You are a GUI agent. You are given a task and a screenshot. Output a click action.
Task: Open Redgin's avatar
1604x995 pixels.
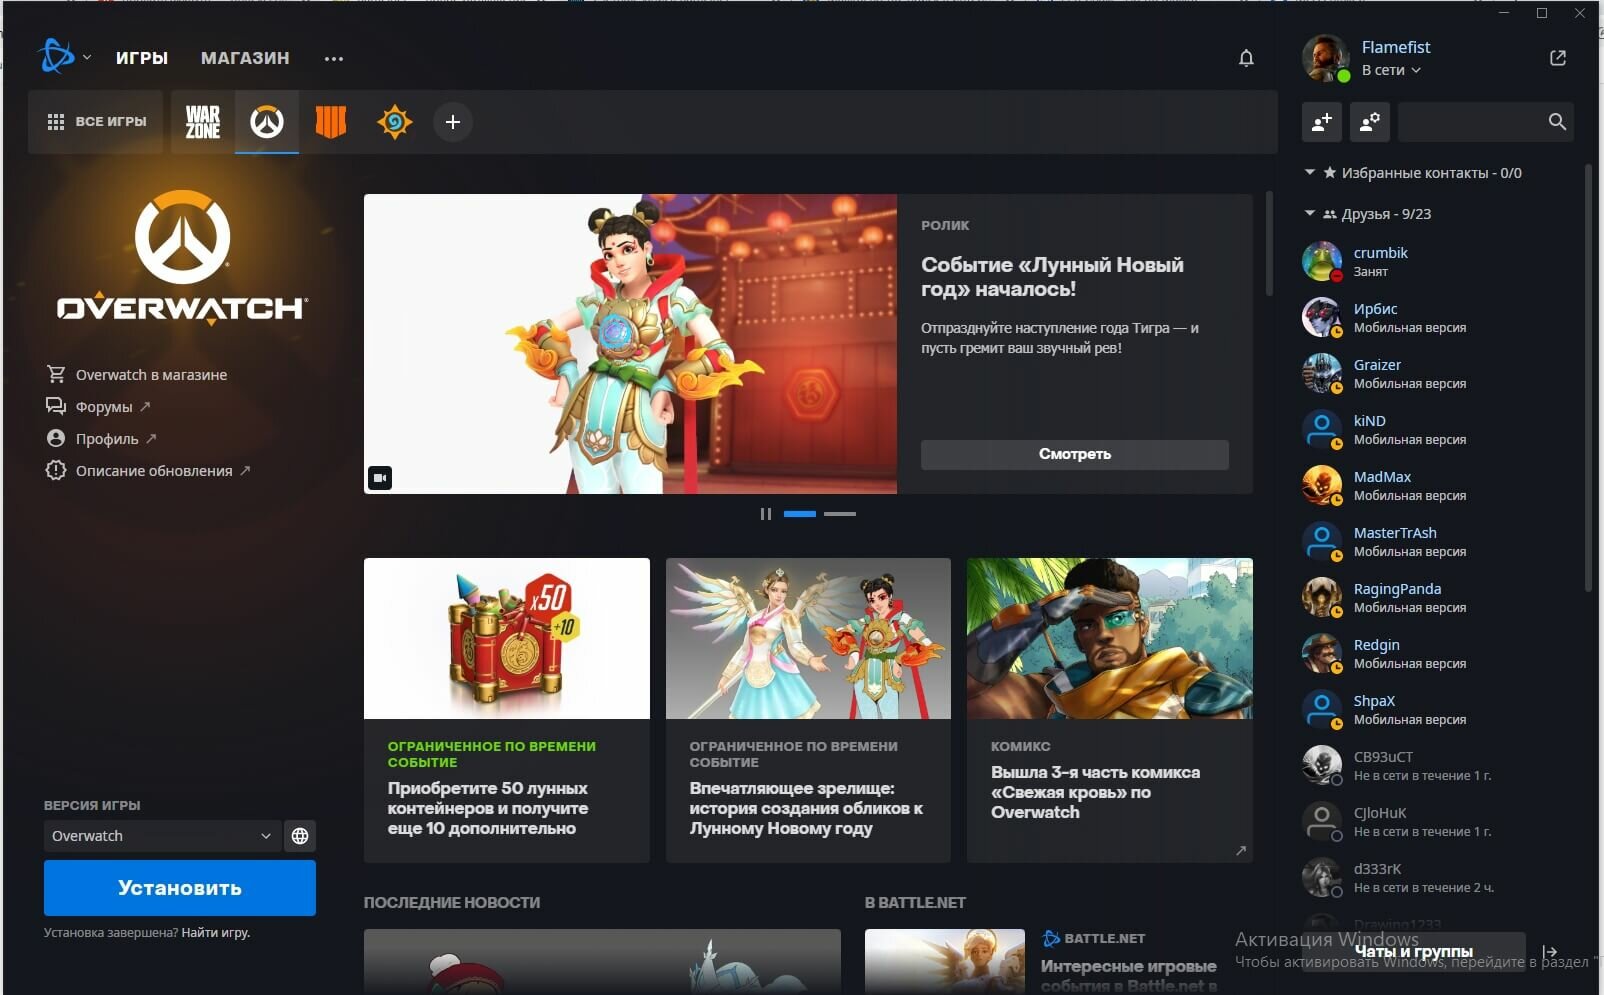pyautogui.click(x=1322, y=653)
